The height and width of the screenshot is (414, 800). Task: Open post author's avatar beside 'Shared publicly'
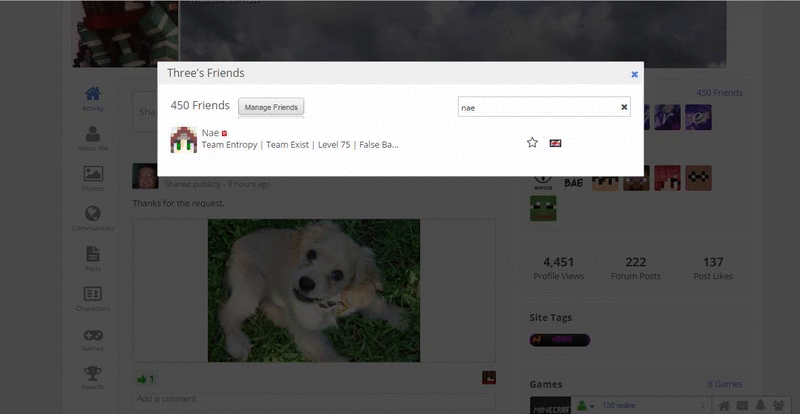pos(145,176)
